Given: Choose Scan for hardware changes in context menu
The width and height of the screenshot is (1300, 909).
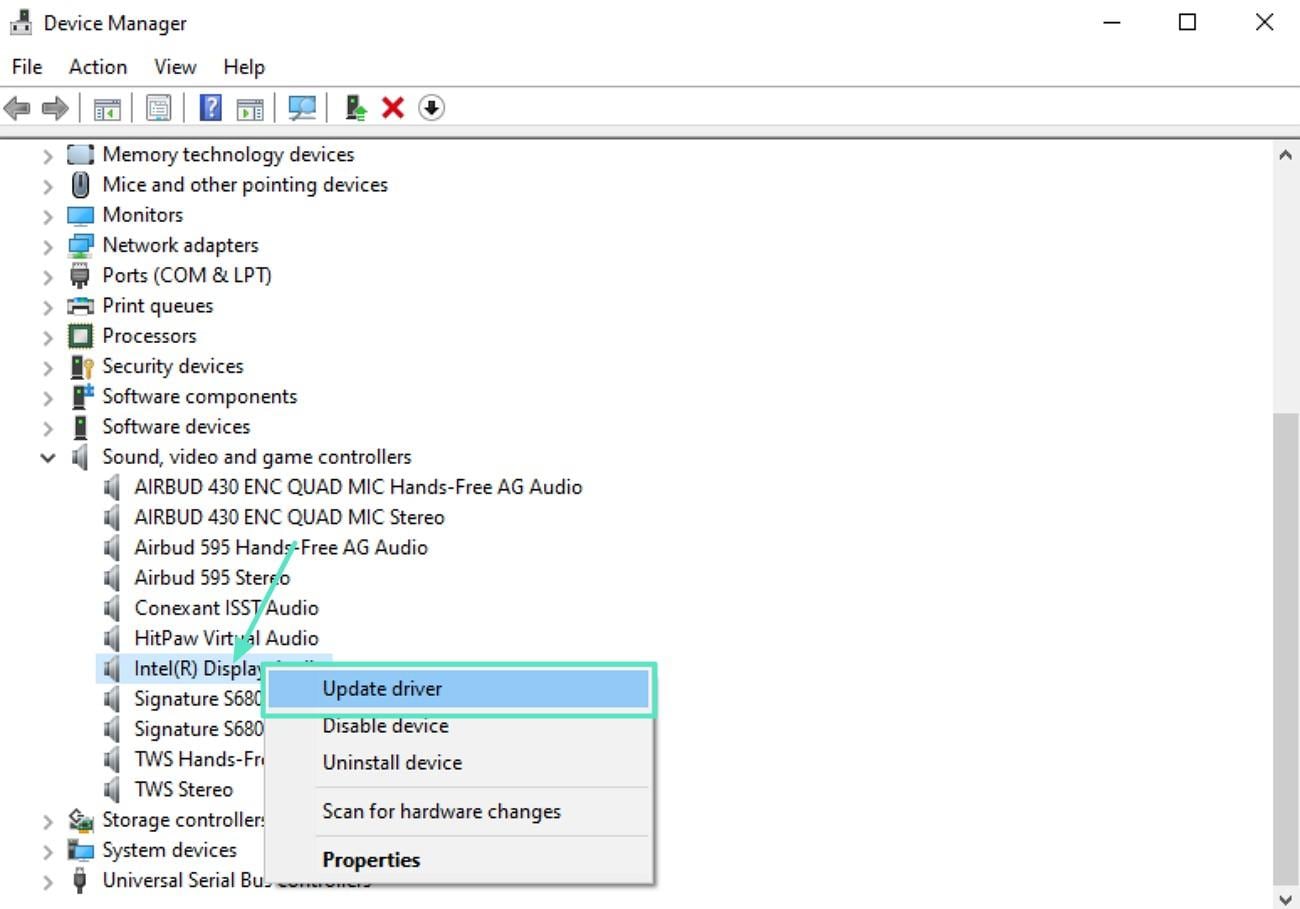Looking at the screenshot, I should [x=459, y=812].
